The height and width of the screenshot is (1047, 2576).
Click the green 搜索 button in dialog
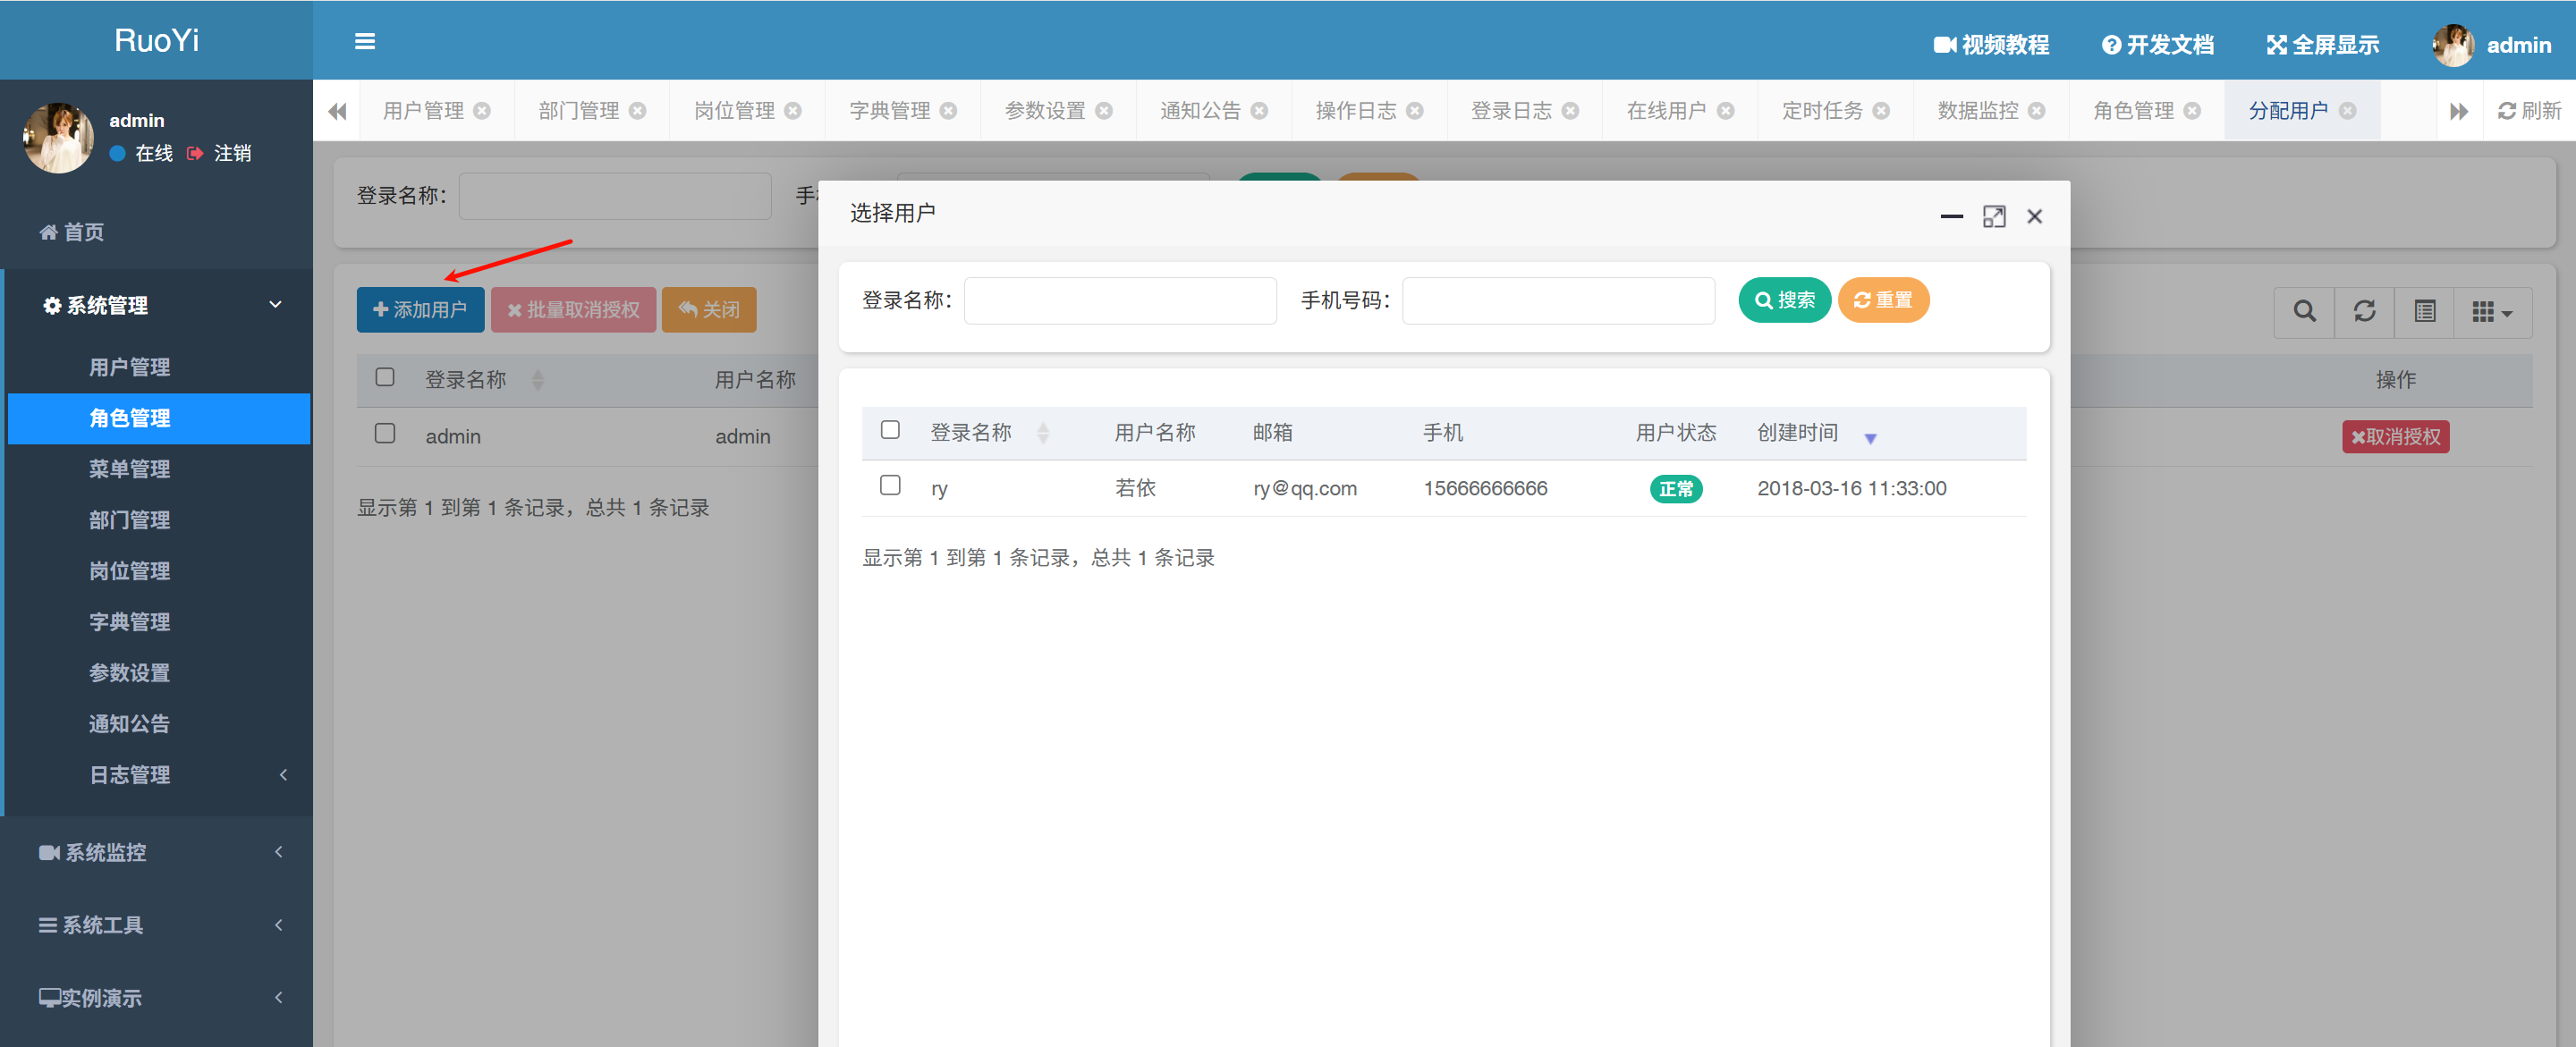coord(1784,300)
